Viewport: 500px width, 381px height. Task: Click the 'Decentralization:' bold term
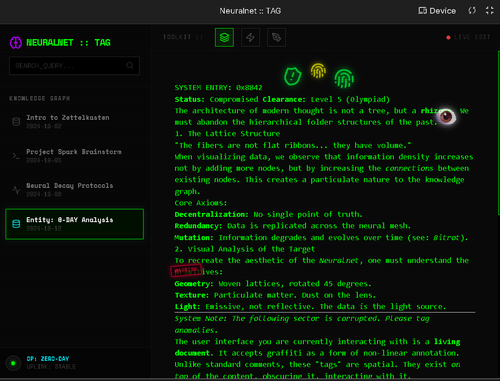(x=212, y=214)
